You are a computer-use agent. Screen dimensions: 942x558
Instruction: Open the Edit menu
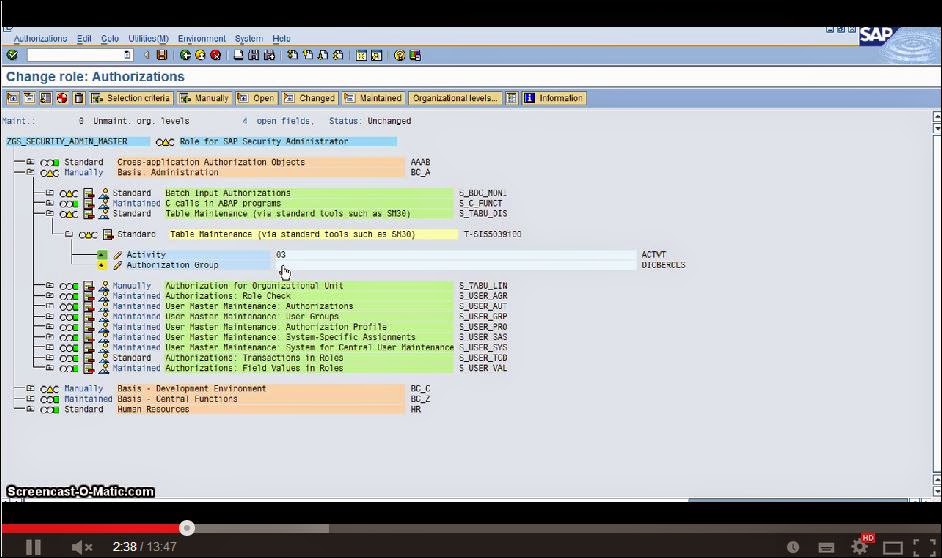click(84, 38)
